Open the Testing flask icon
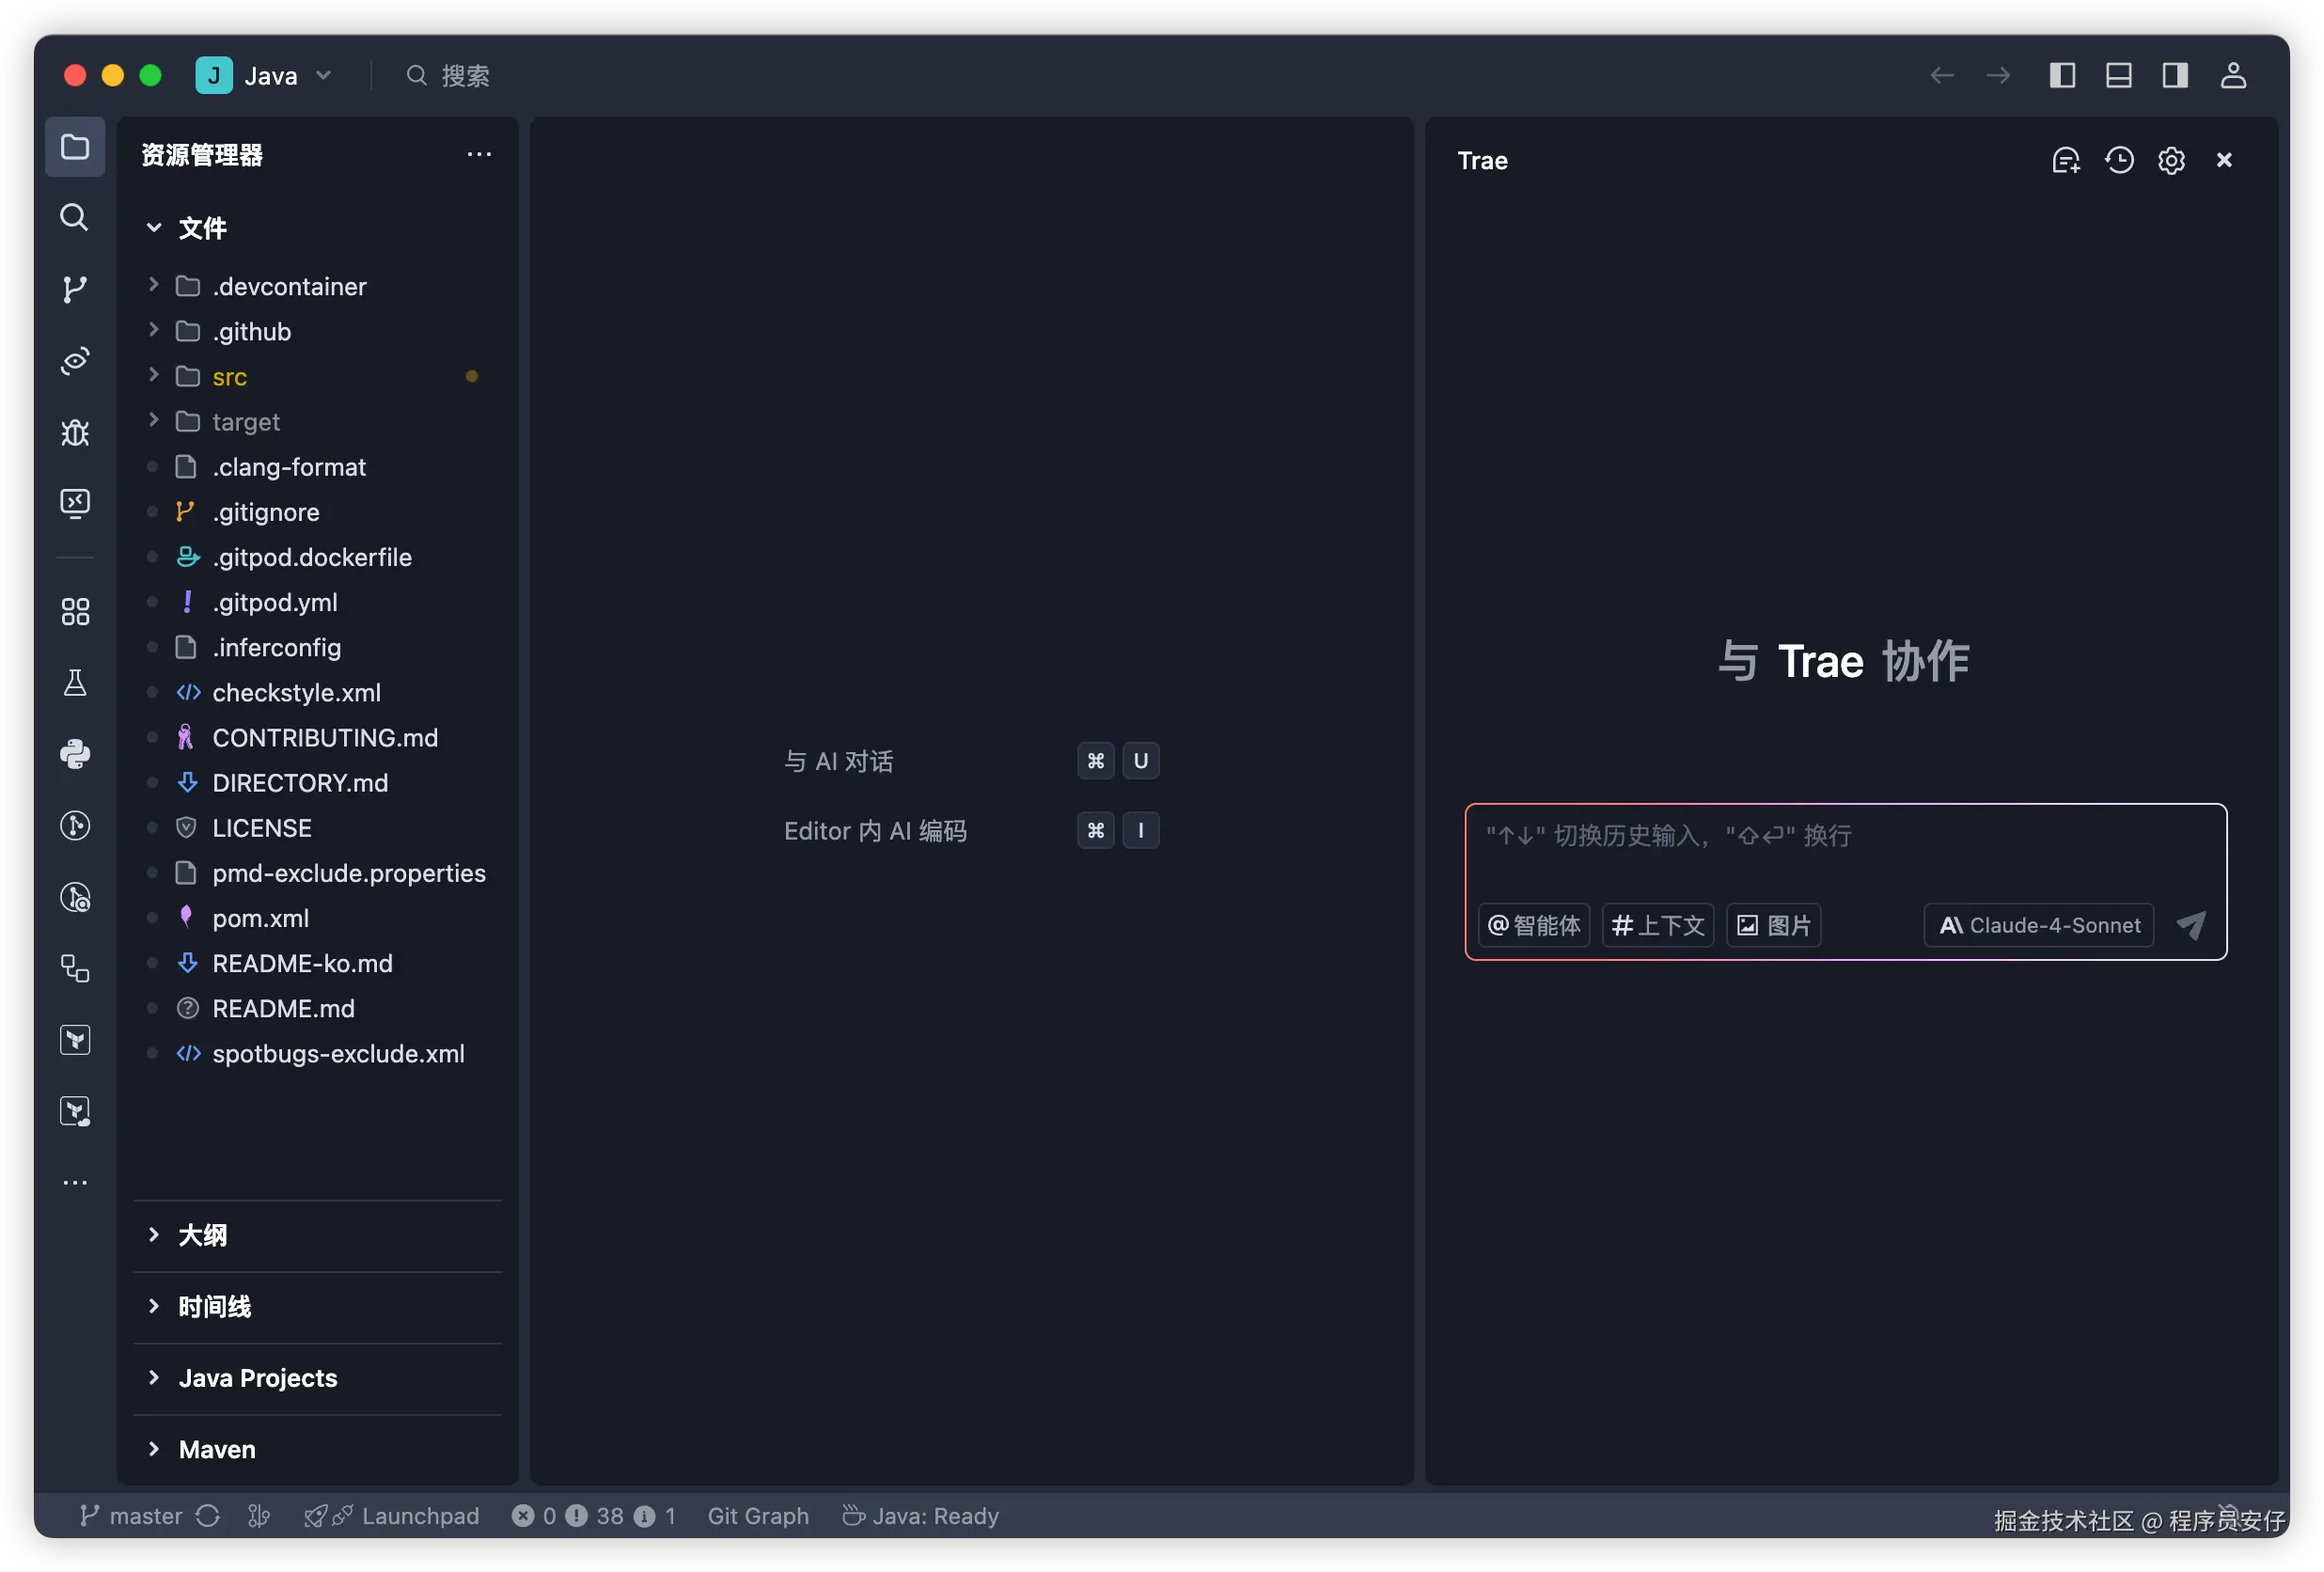Screen dimensions: 2324x1572 coord(75,683)
